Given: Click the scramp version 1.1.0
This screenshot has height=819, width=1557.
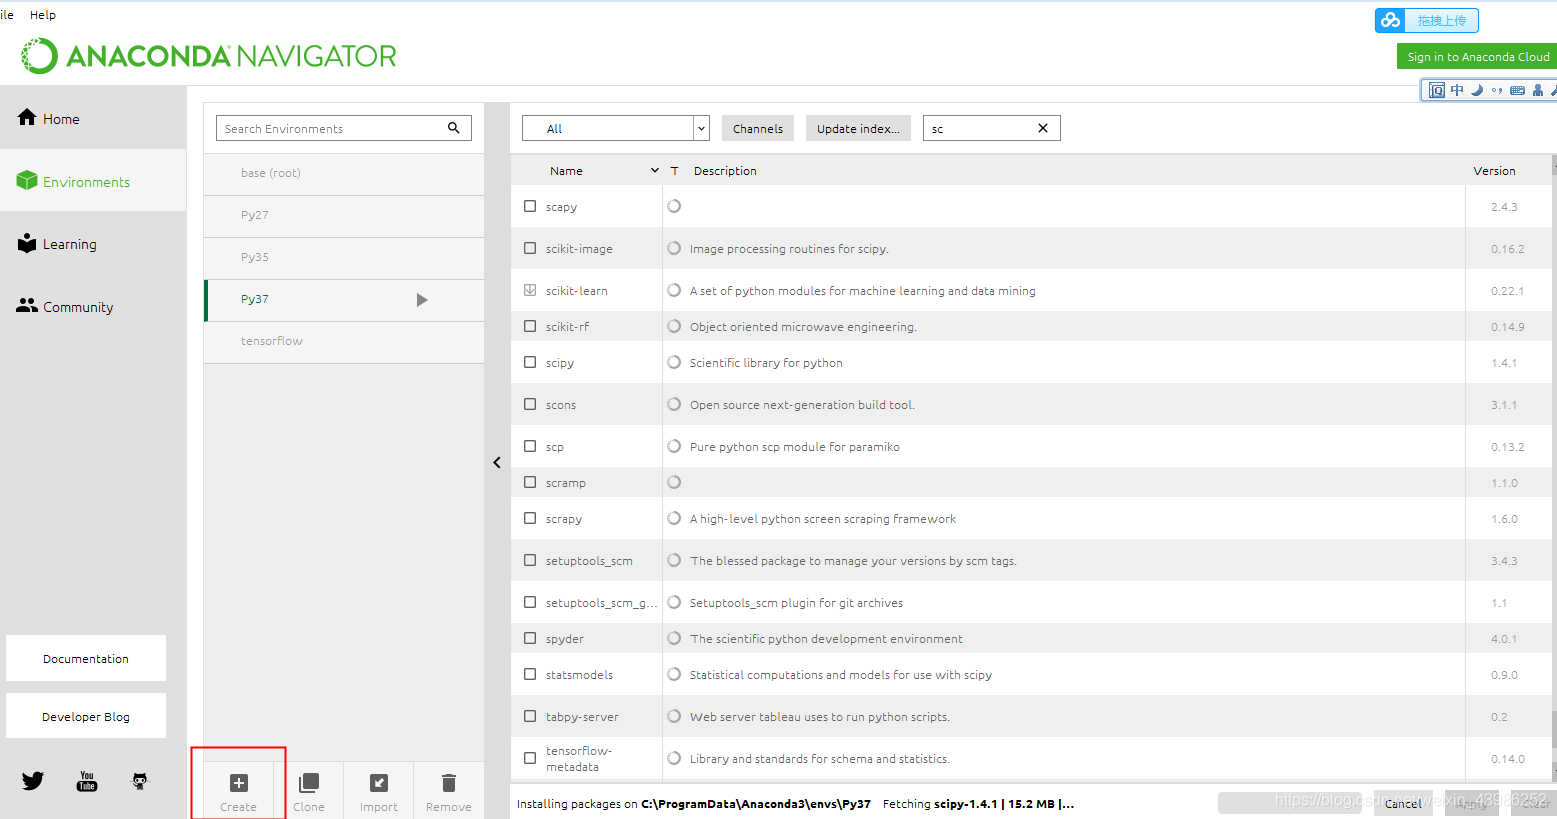Looking at the screenshot, I should pos(1504,483).
